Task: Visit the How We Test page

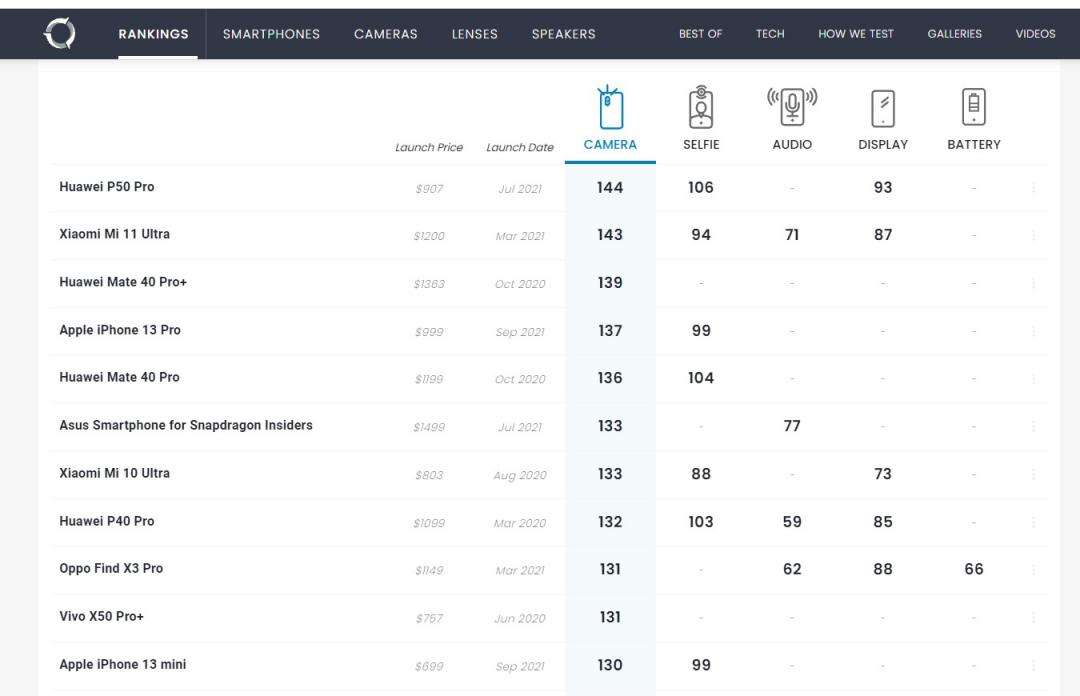Action: pos(855,34)
